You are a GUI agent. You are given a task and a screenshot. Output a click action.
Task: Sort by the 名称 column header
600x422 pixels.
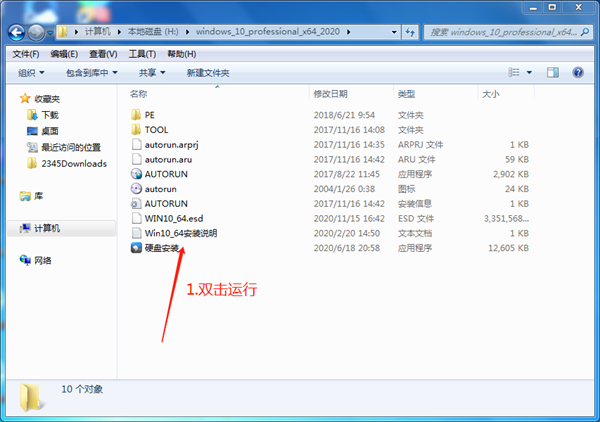(138, 94)
